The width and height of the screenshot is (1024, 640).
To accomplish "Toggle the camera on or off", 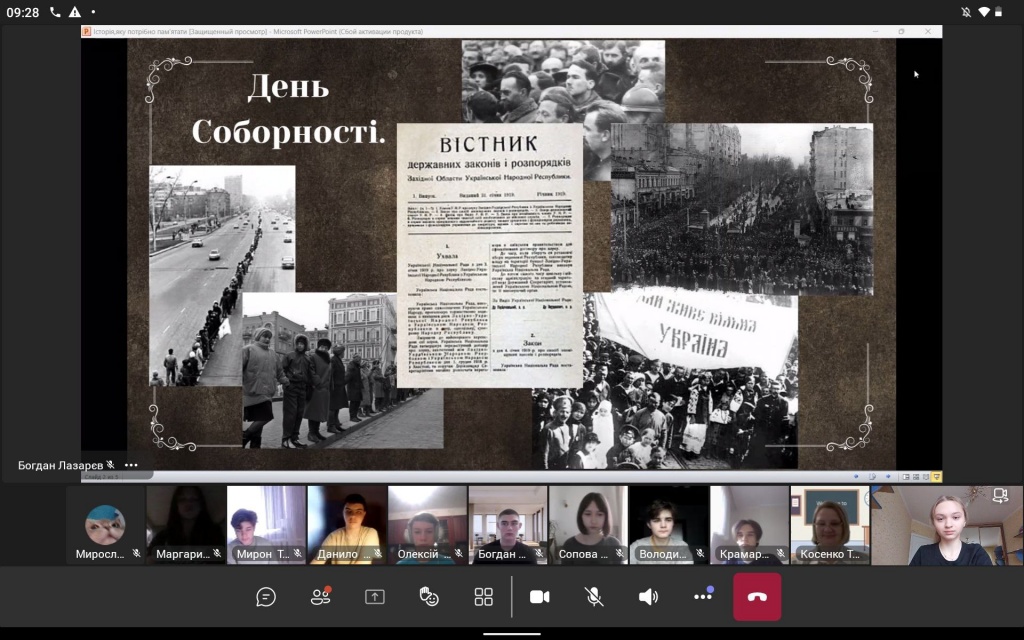I will (540, 597).
